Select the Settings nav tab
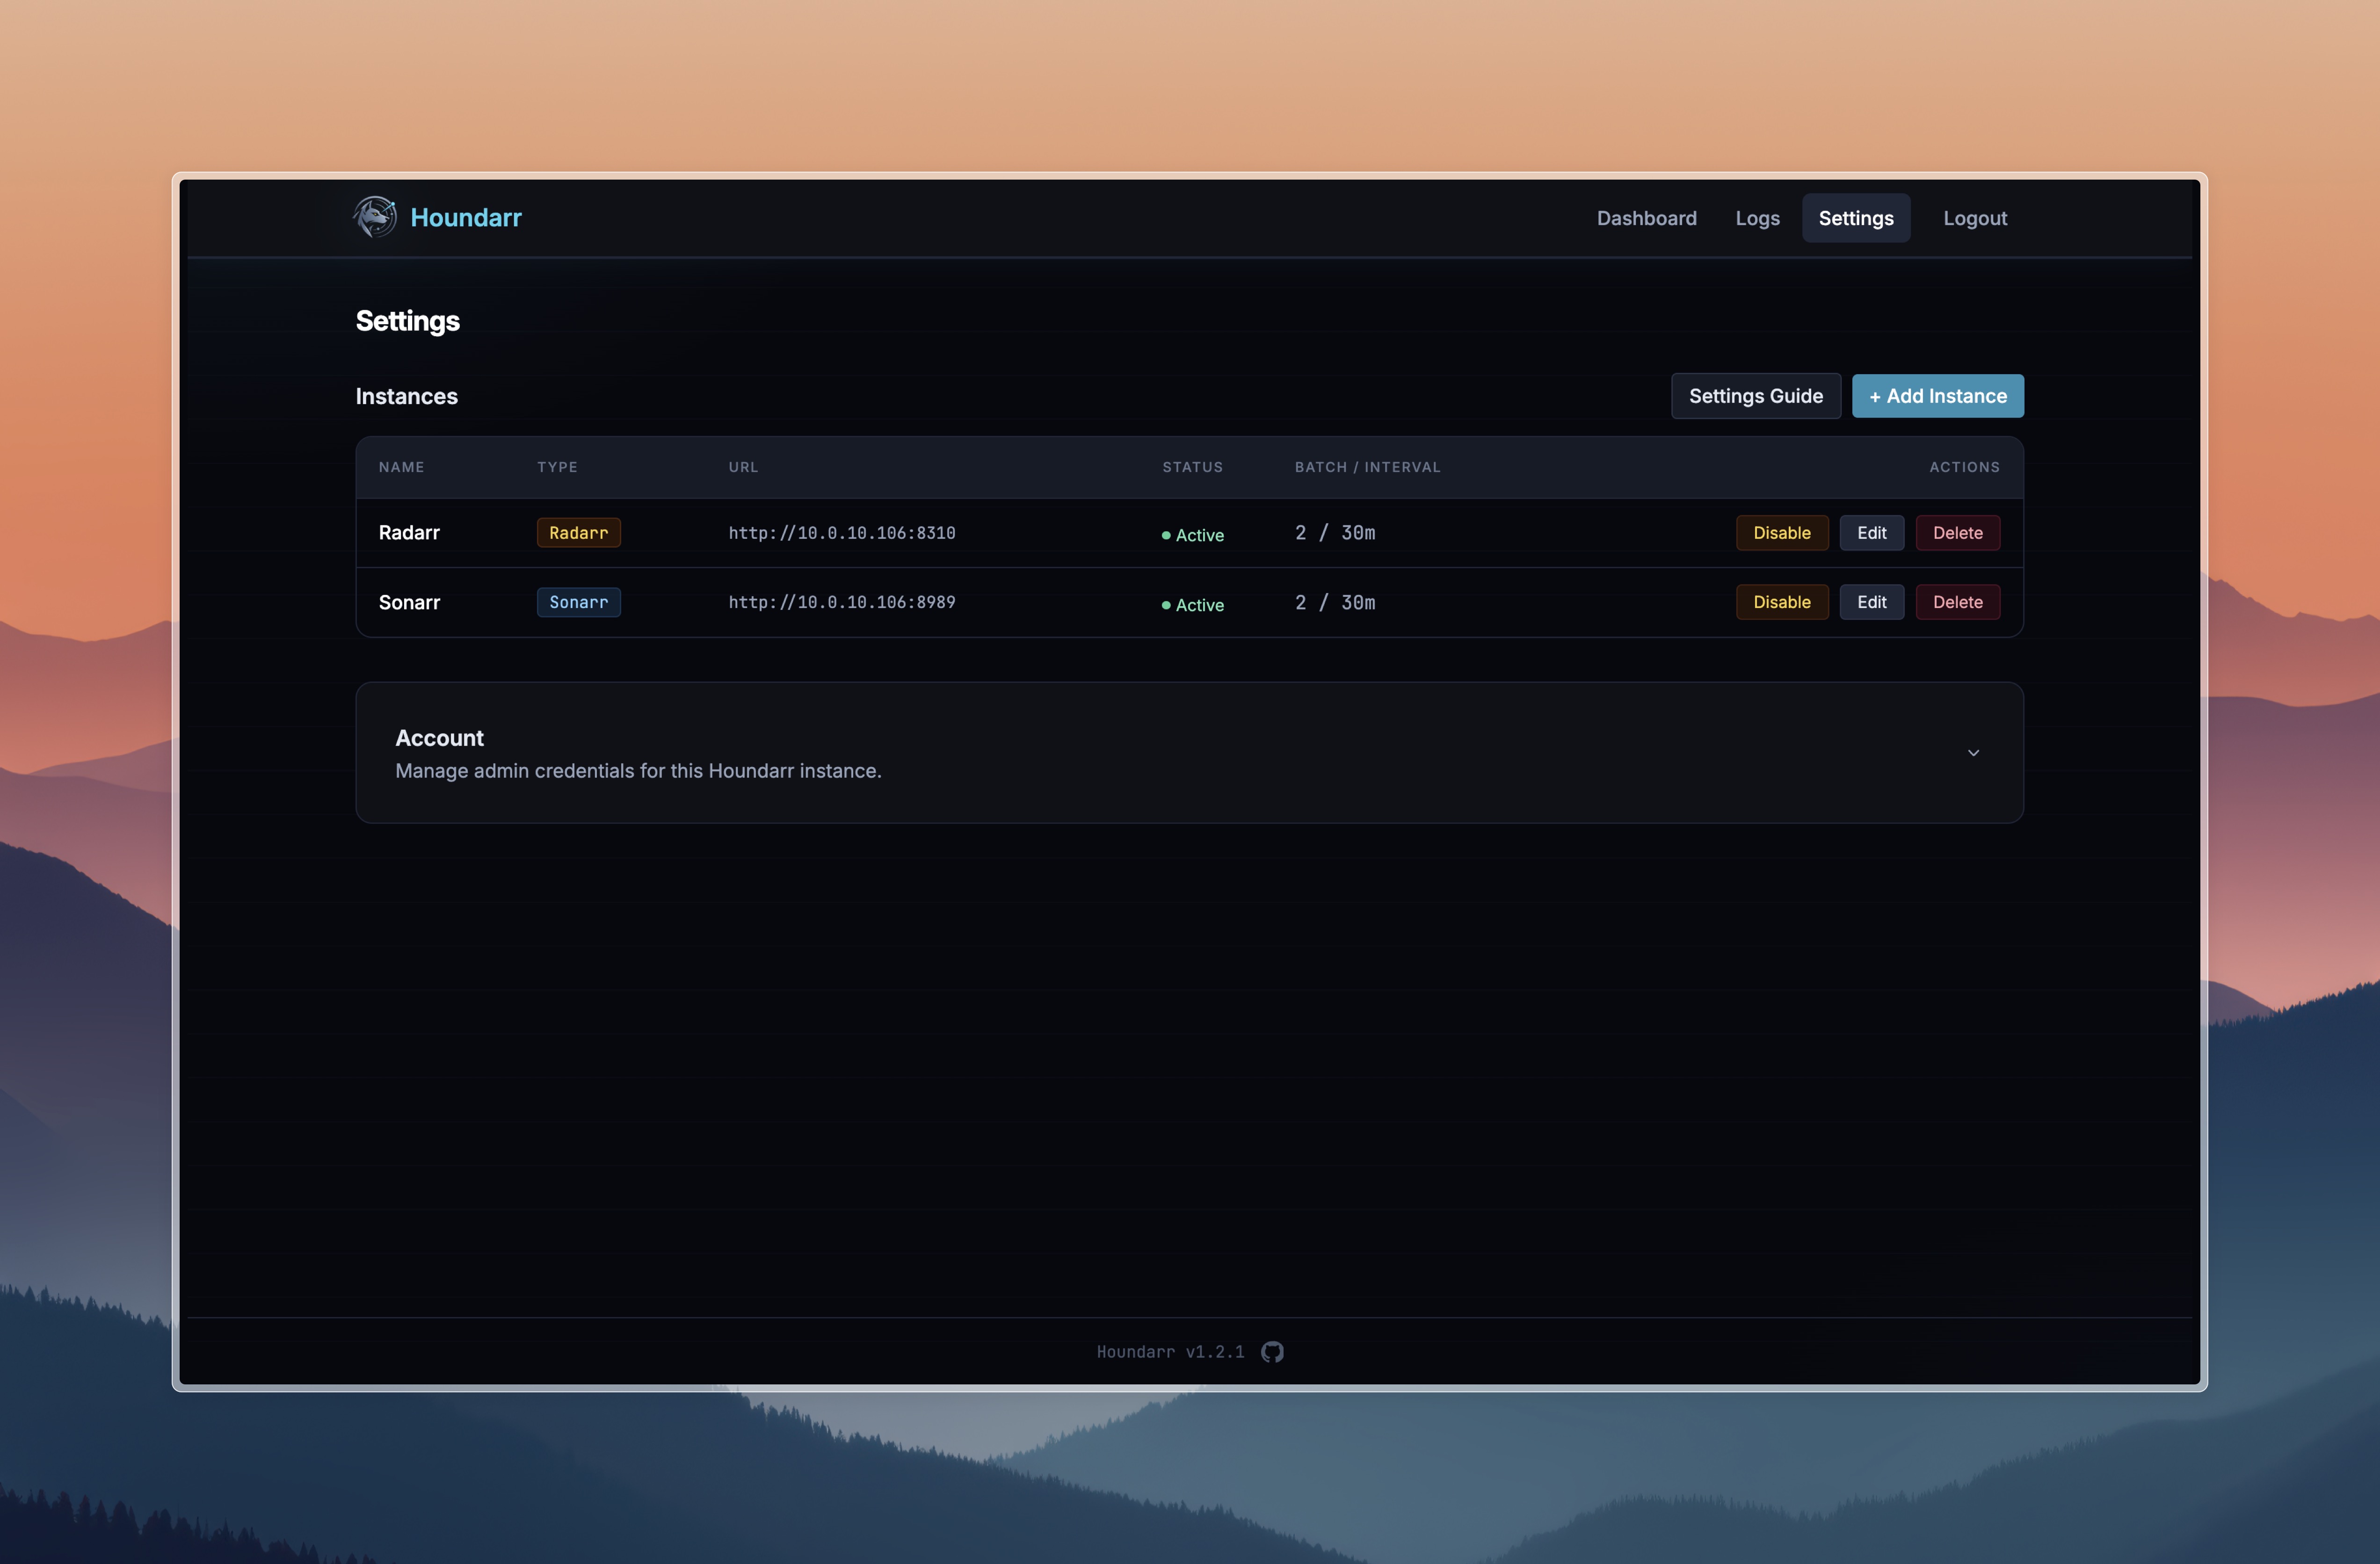 (1856, 218)
